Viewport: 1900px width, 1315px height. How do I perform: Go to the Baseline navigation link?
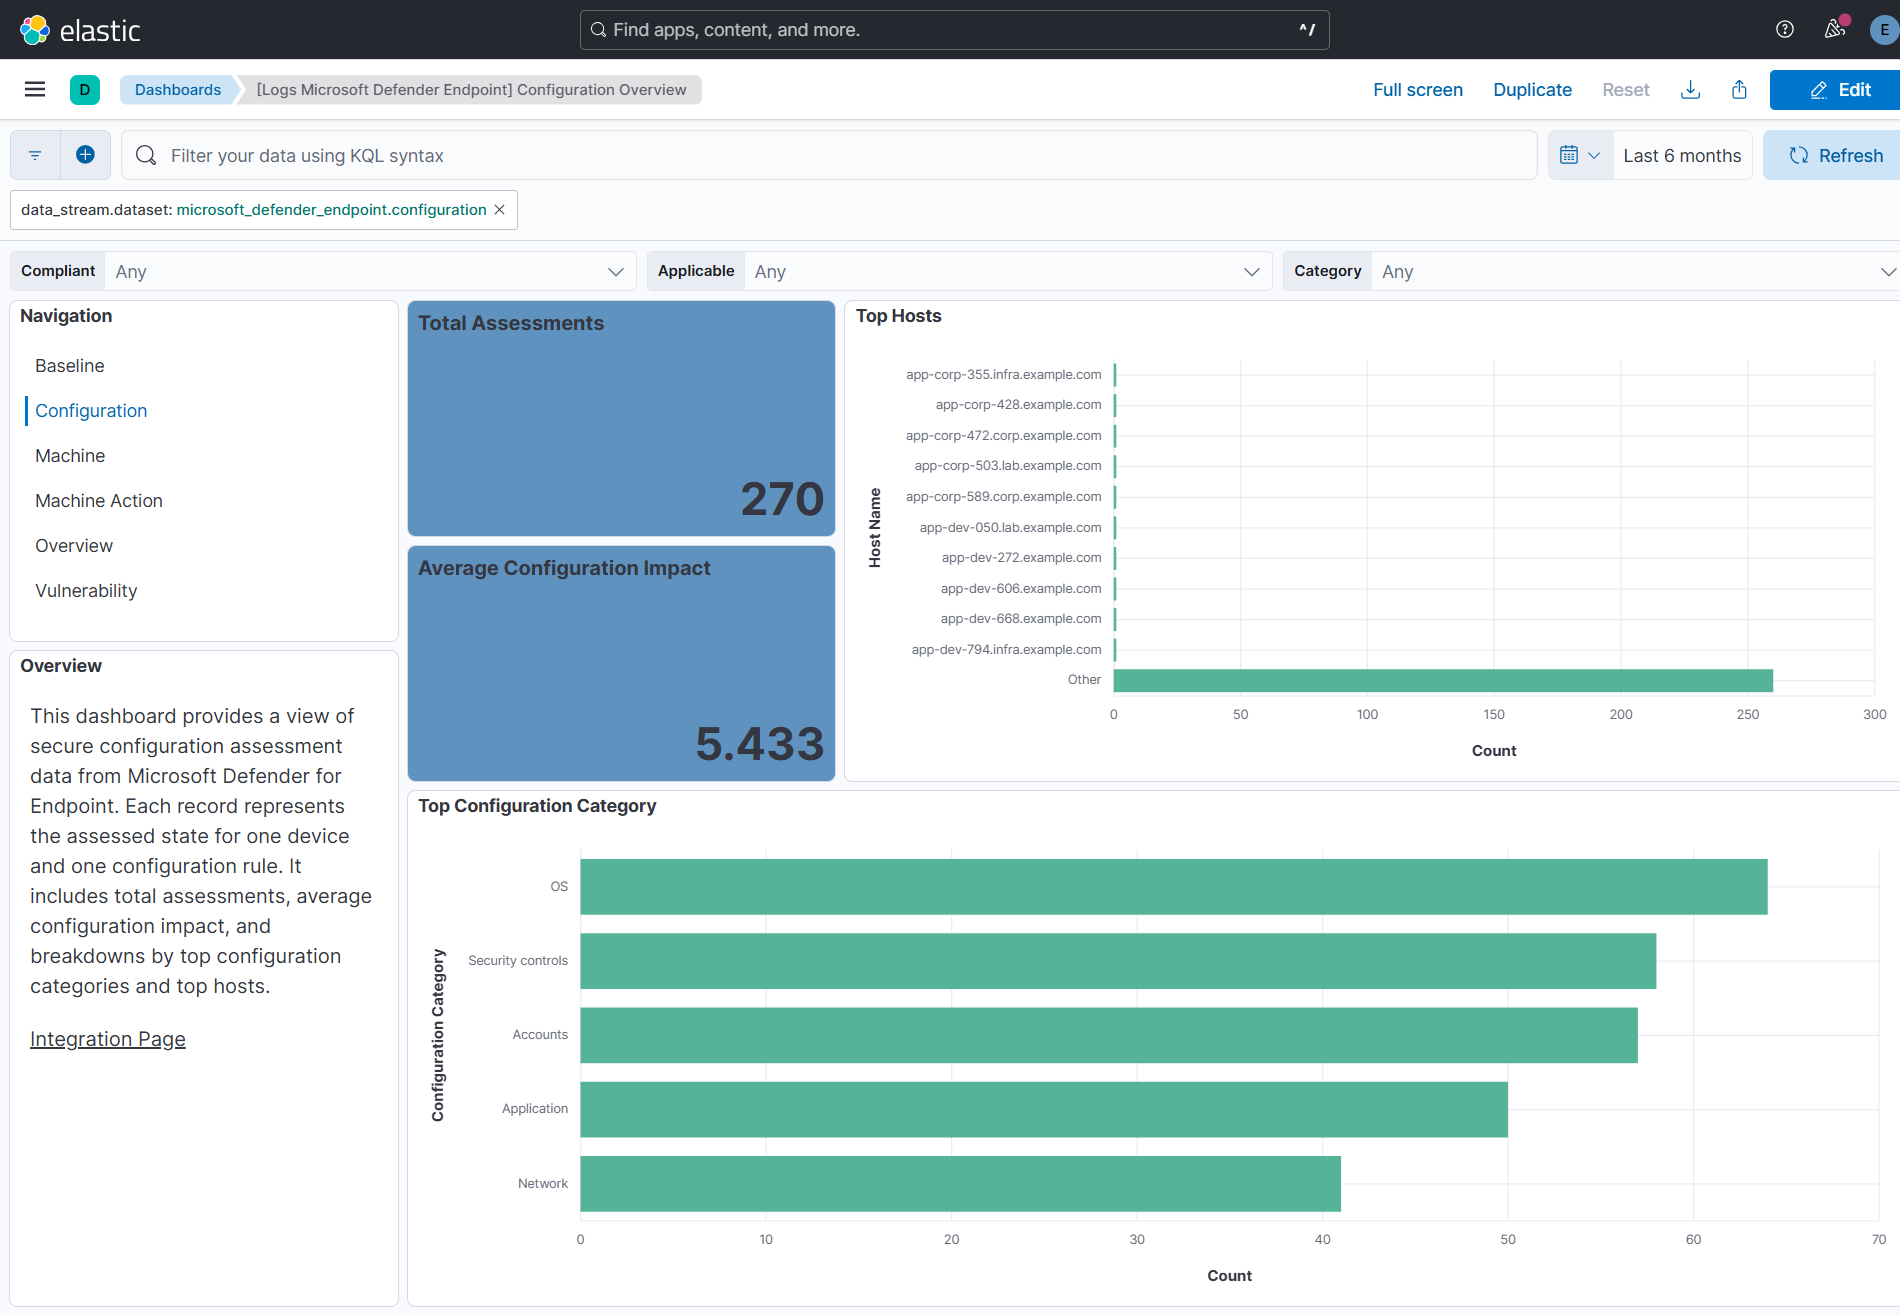click(x=70, y=366)
